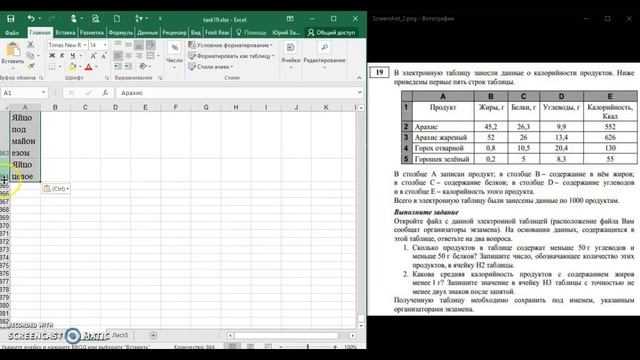Toggle underline formatting (Ч)

(x=73, y=56)
